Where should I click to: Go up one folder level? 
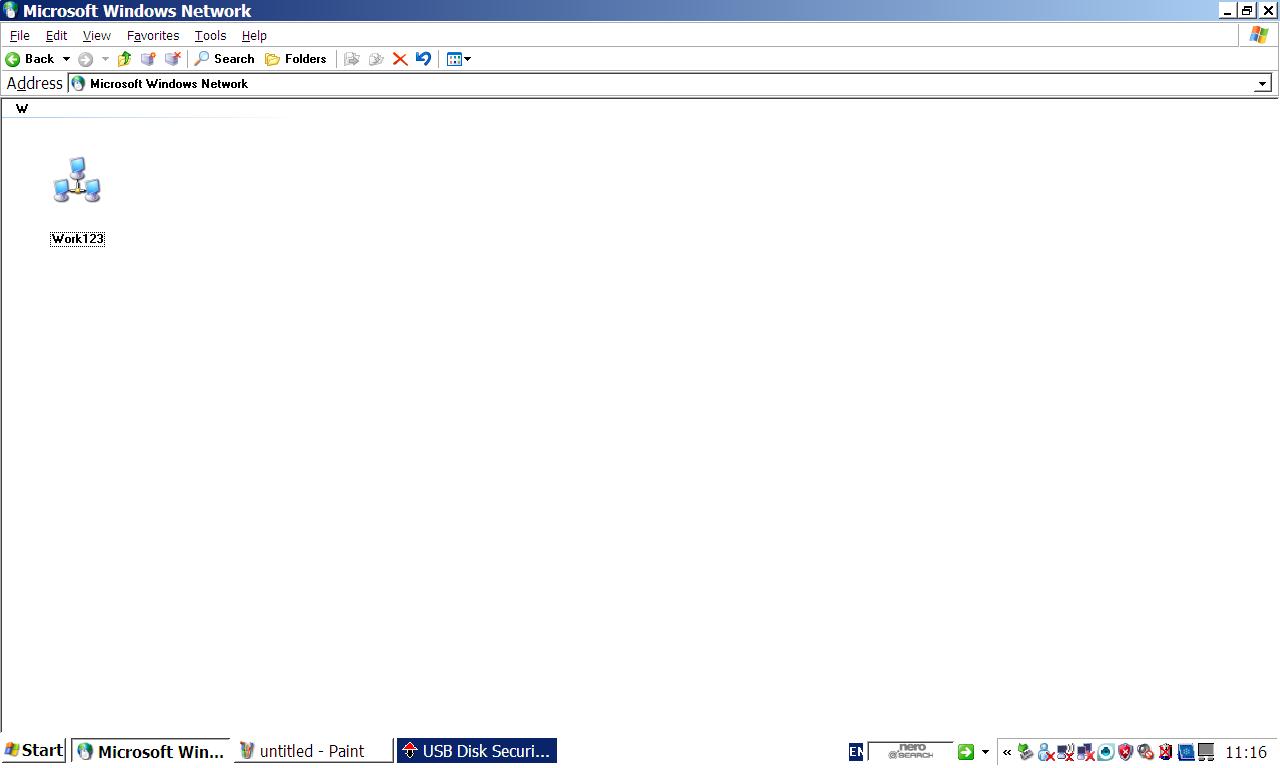(x=125, y=59)
